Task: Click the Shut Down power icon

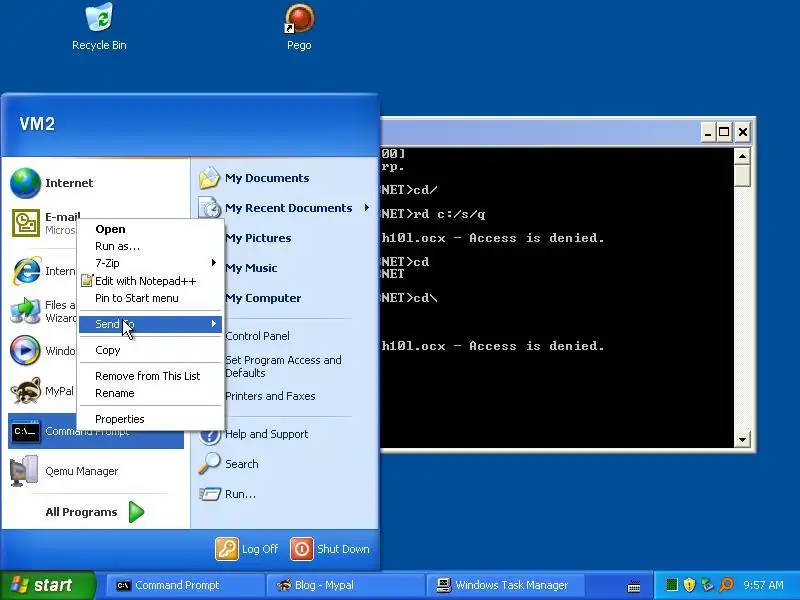Action: coord(302,549)
